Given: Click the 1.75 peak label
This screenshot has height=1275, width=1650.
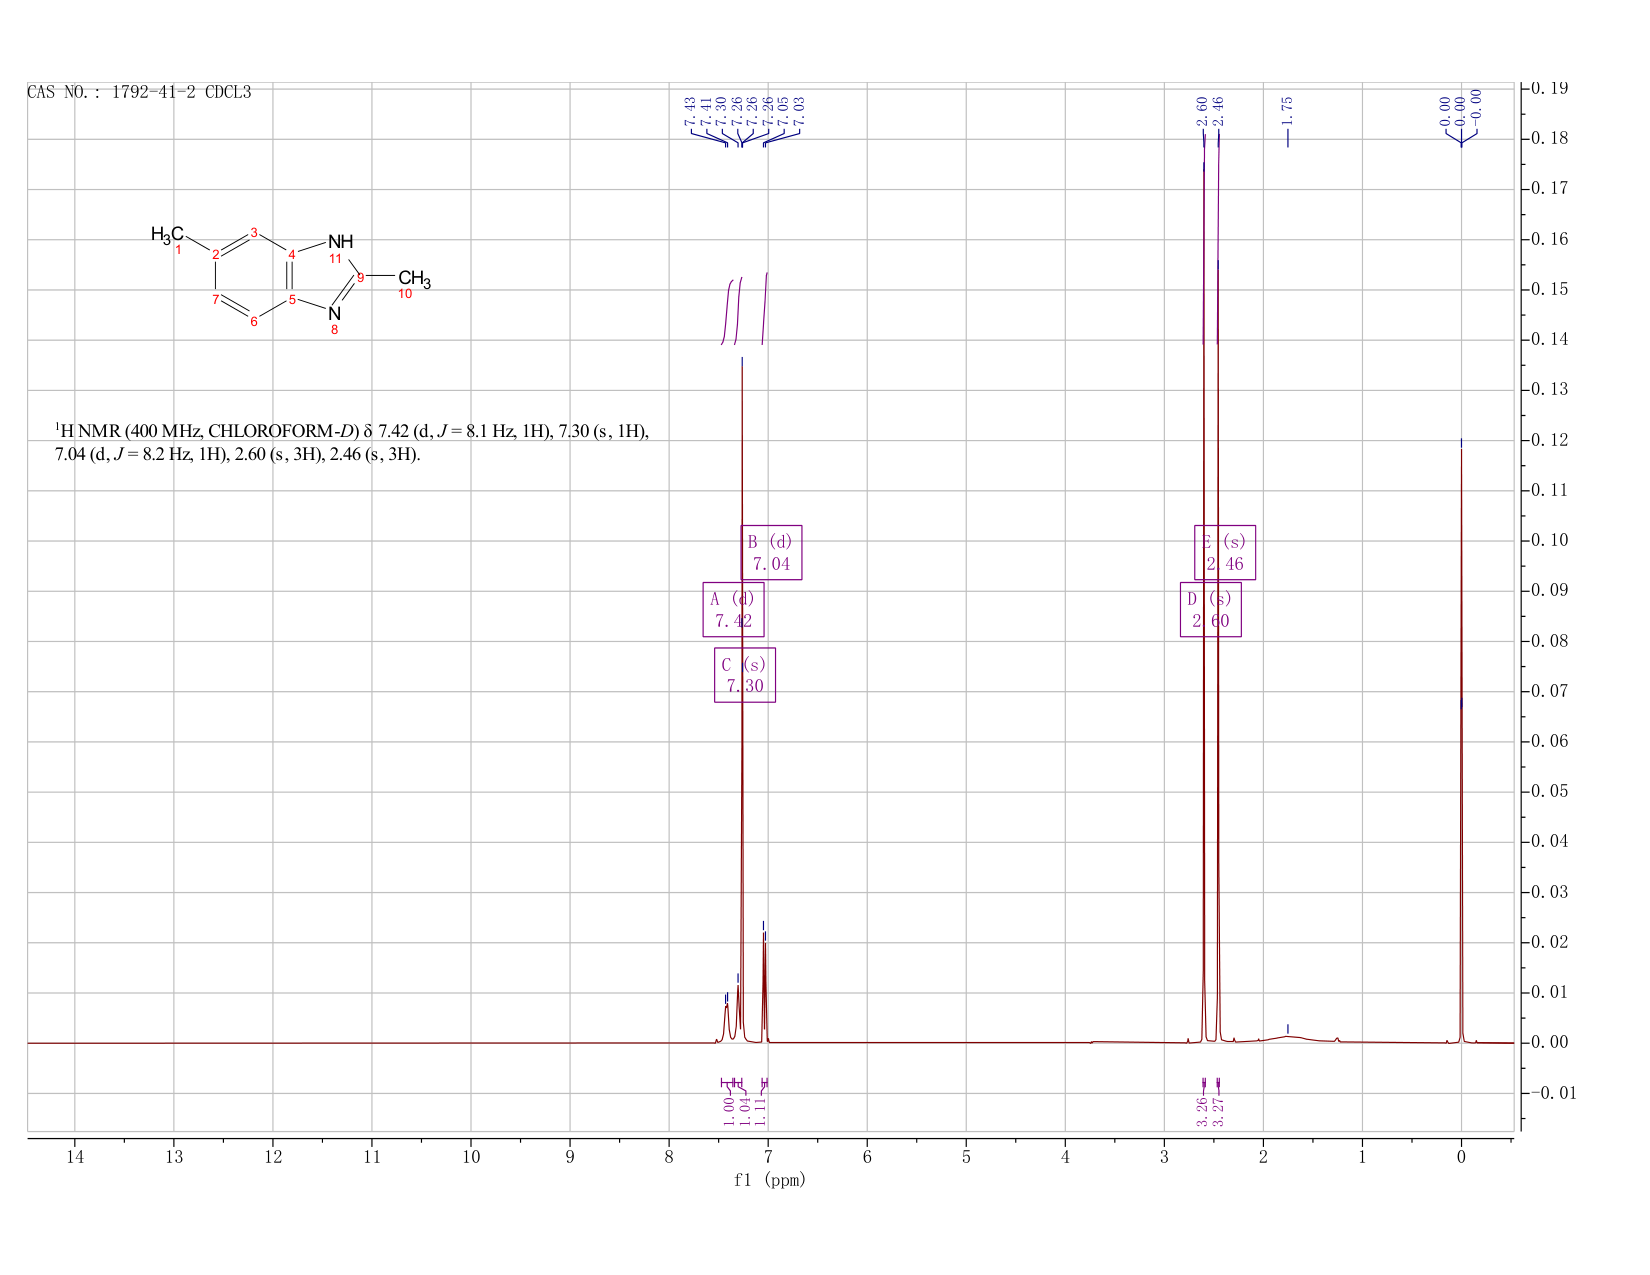Looking at the screenshot, I should 1287,109.
